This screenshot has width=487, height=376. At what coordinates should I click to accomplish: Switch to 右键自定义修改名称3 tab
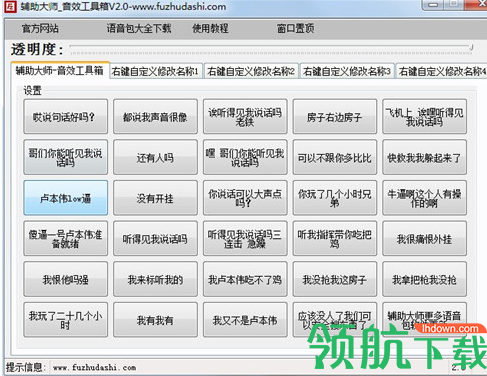pyautogui.click(x=347, y=71)
